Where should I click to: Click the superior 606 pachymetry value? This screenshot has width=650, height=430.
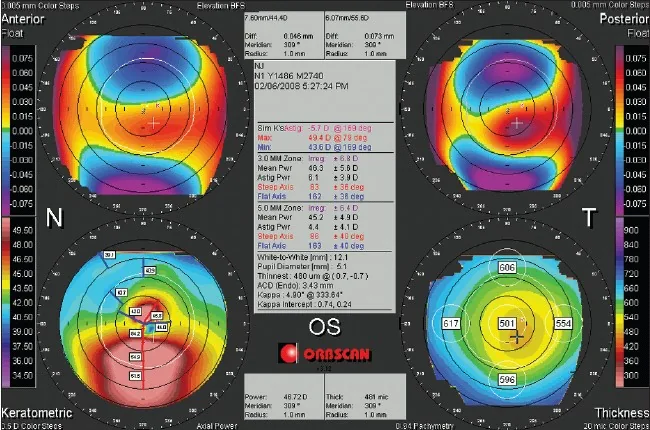click(507, 267)
